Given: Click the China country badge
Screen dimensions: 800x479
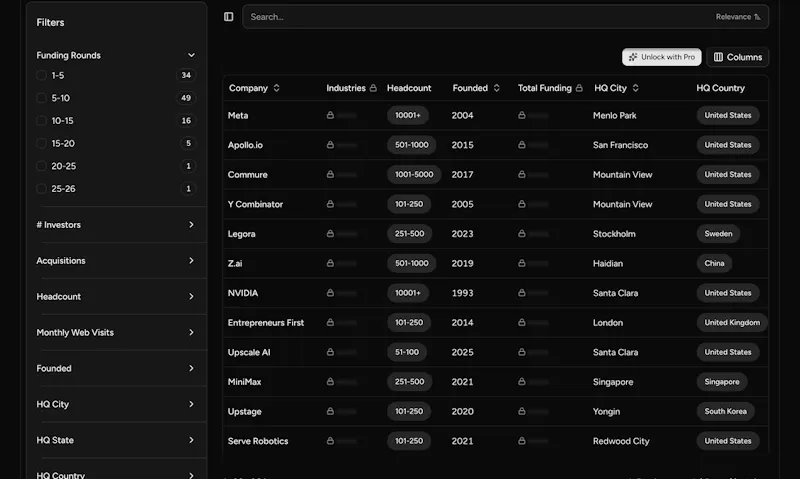Looking at the screenshot, I should (714, 263).
